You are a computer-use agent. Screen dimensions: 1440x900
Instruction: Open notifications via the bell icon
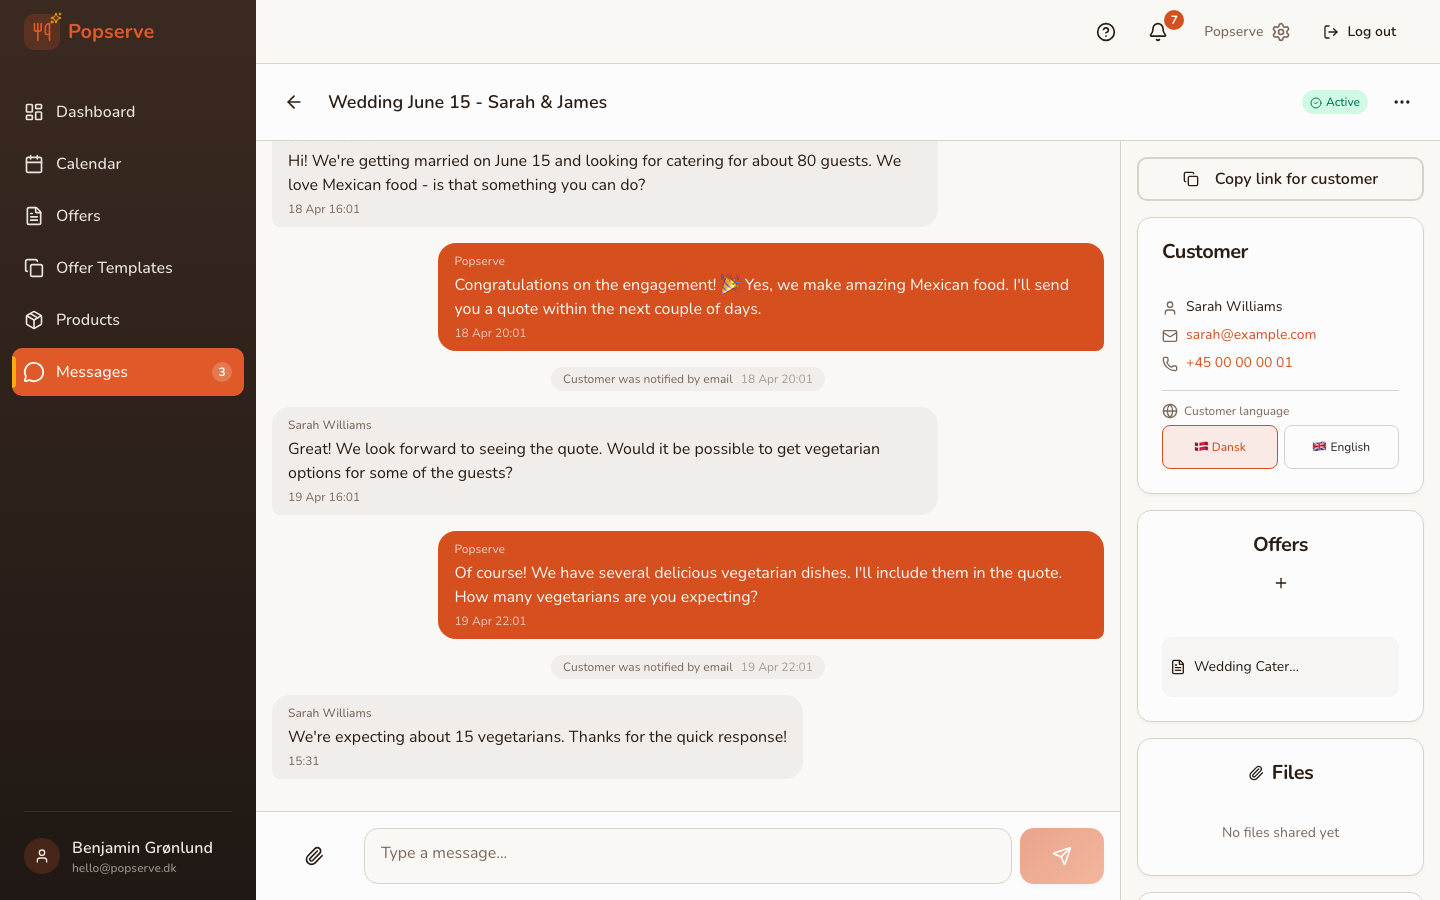click(x=1157, y=31)
